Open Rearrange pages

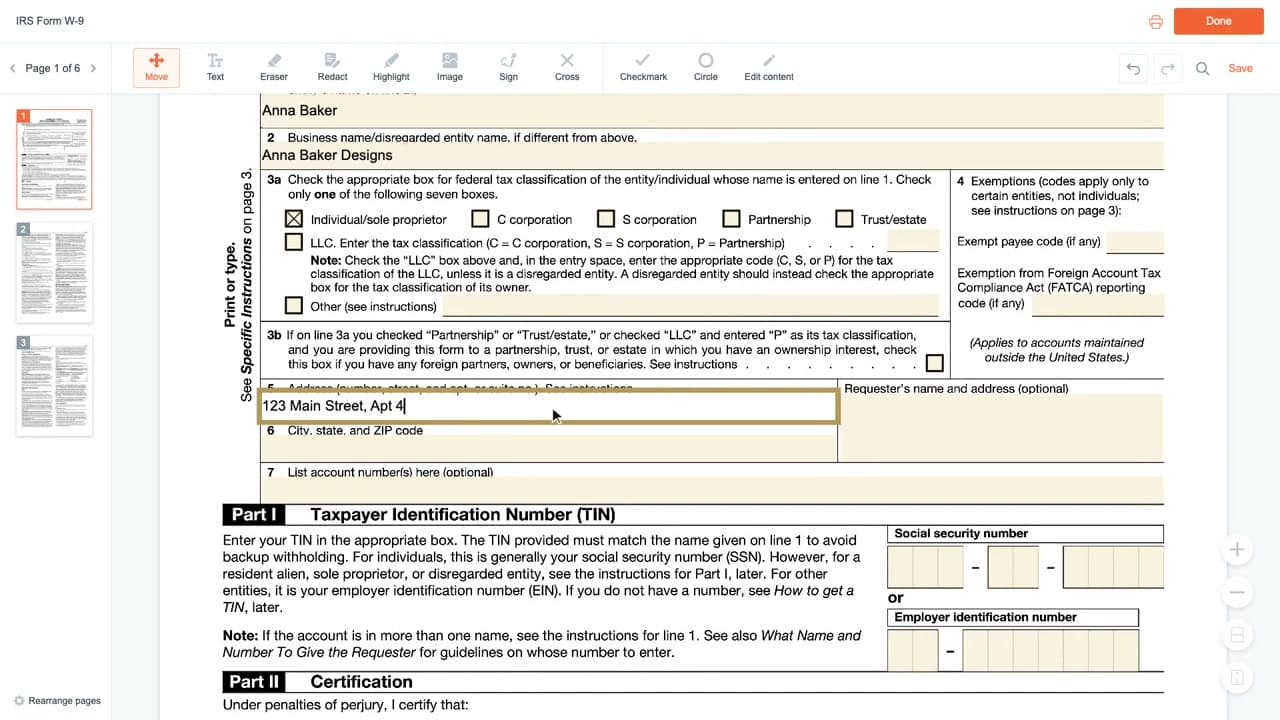pyautogui.click(x=57, y=700)
